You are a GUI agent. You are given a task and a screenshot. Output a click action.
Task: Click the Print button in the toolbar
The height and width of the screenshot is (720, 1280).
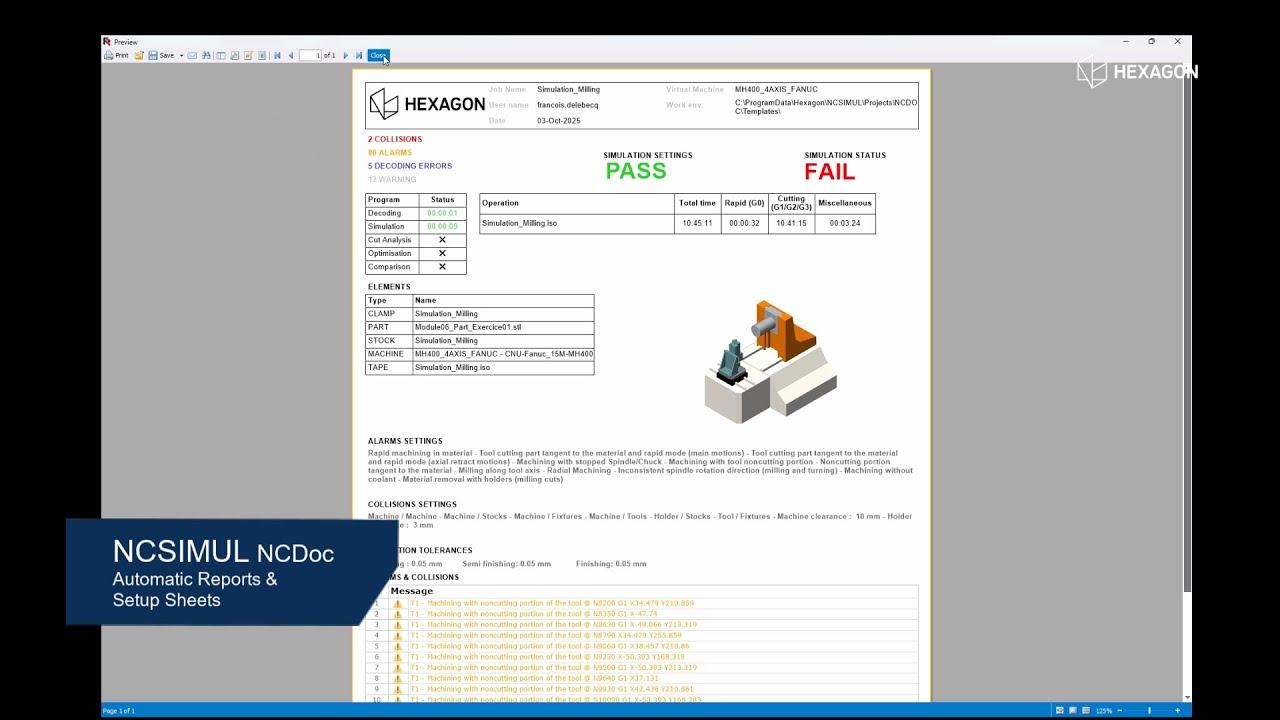[117, 55]
